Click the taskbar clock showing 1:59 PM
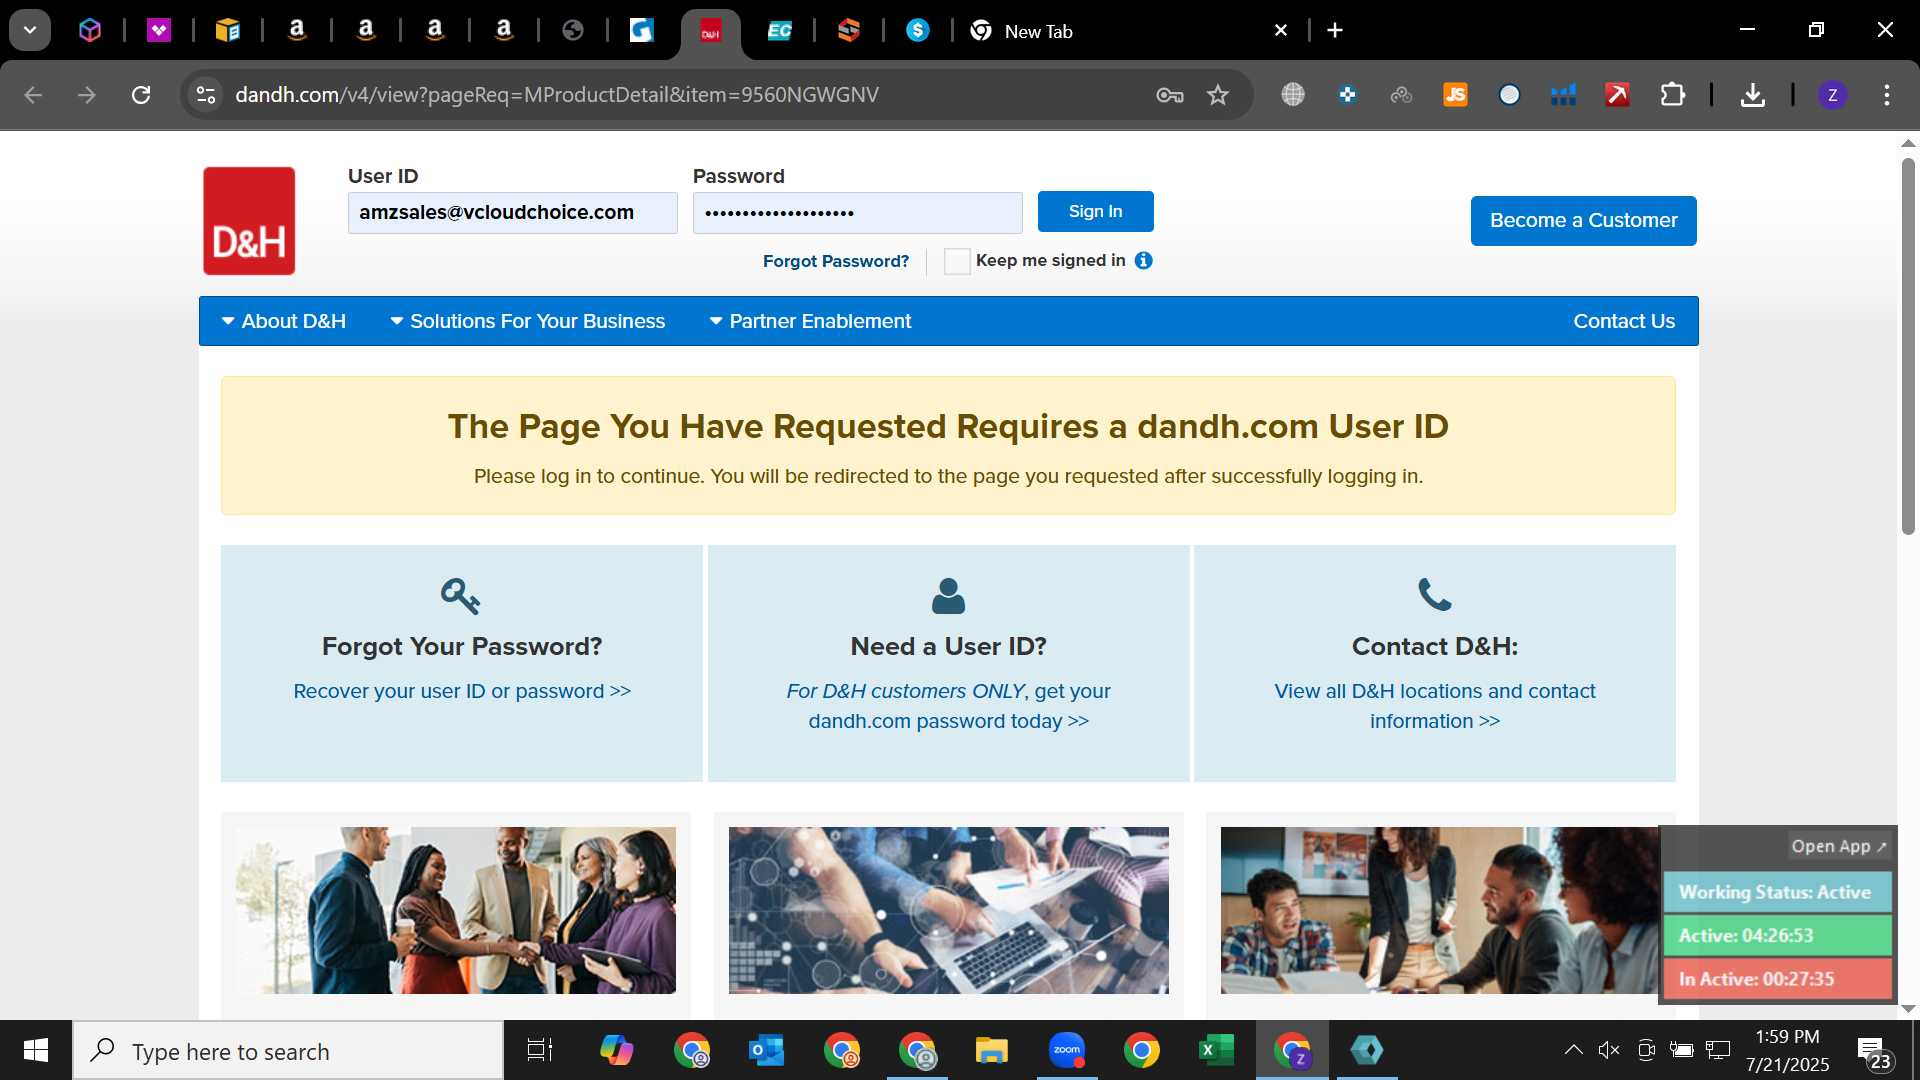 pos(1787,1050)
